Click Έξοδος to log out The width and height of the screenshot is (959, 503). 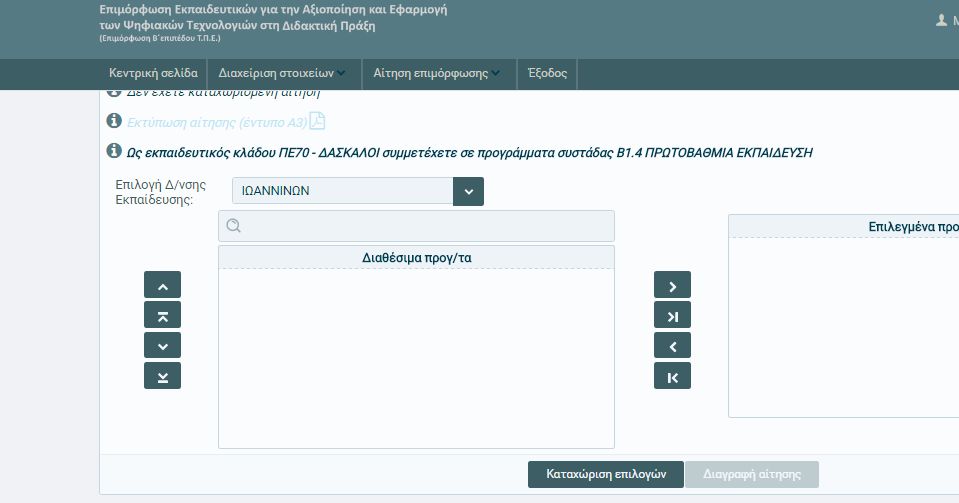(547, 73)
